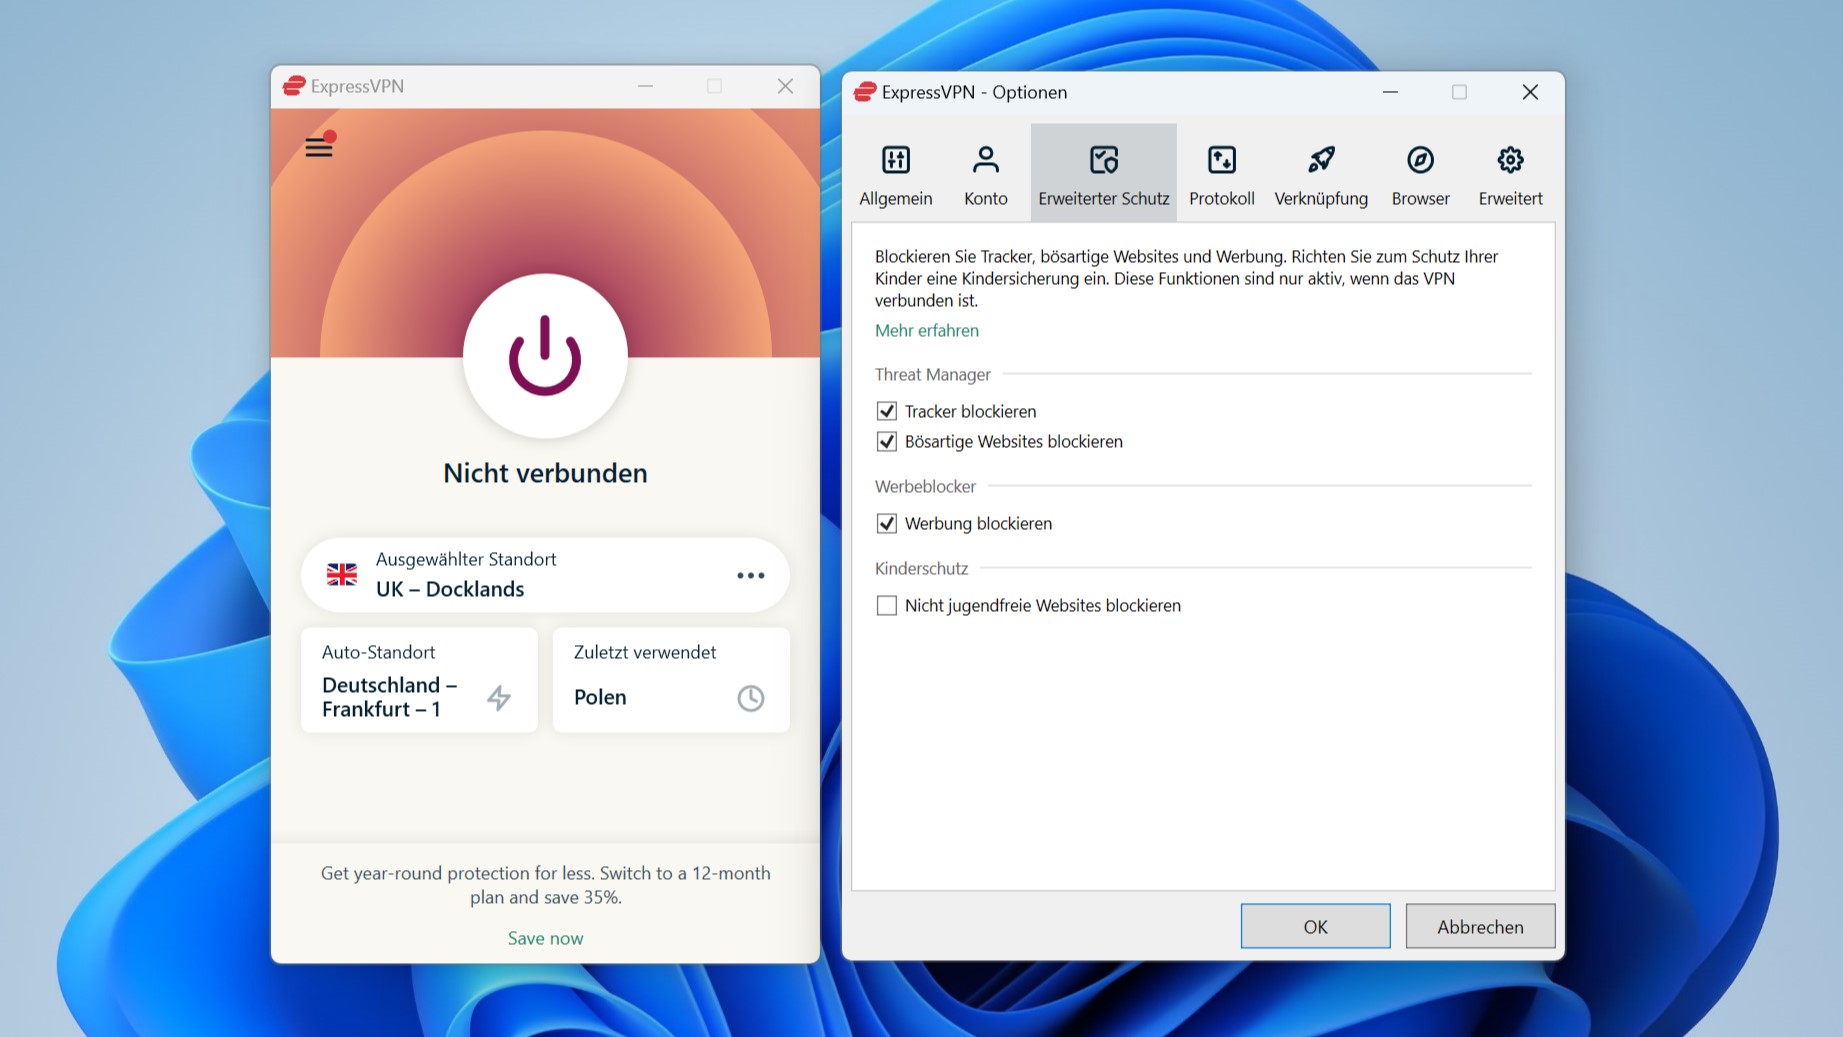Click the power button to connect VPN

[545, 355]
